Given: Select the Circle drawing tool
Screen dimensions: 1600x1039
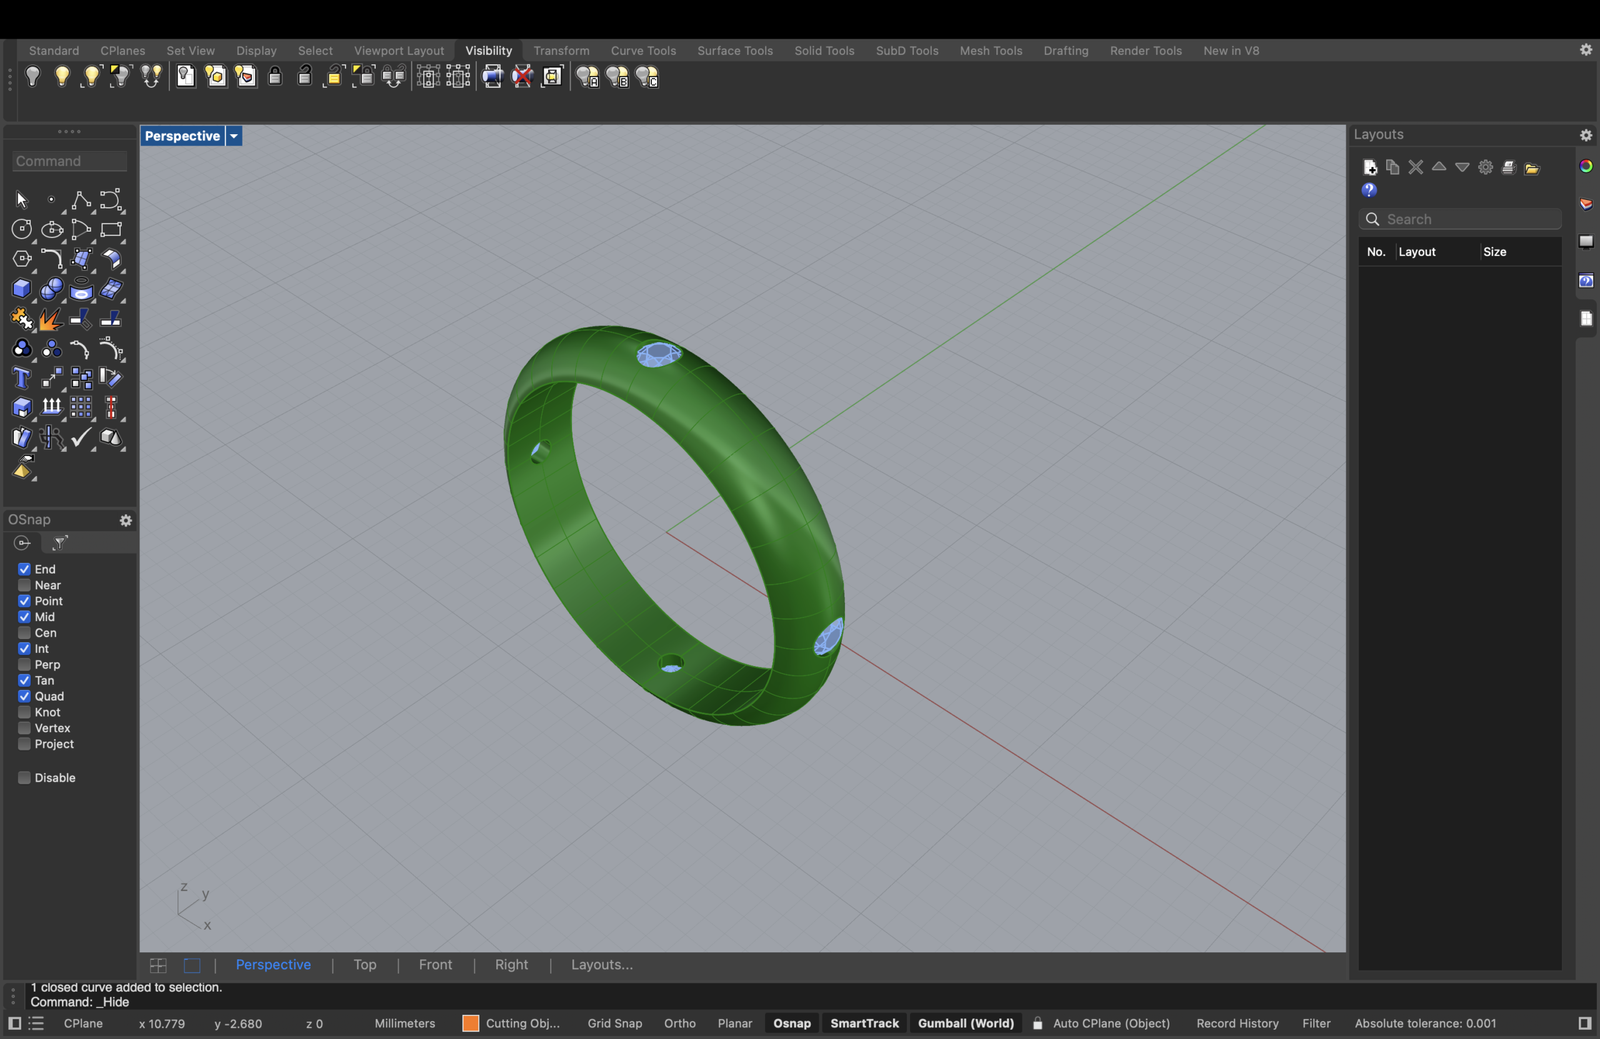Looking at the screenshot, I should tap(21, 230).
